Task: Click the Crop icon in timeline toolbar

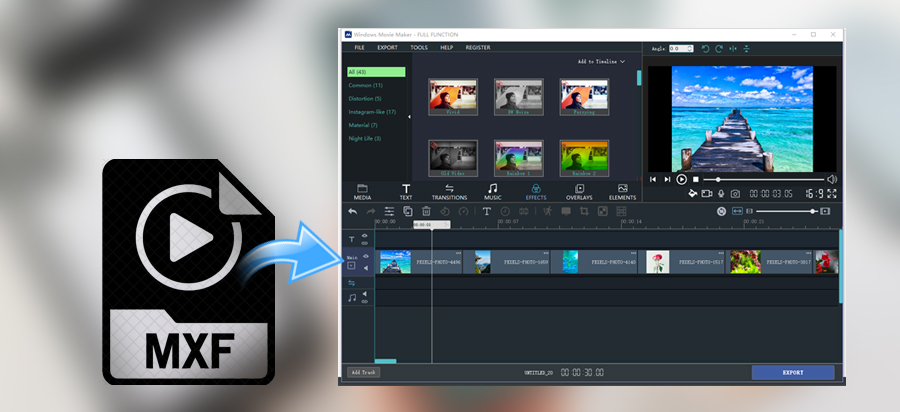Action: (584, 211)
